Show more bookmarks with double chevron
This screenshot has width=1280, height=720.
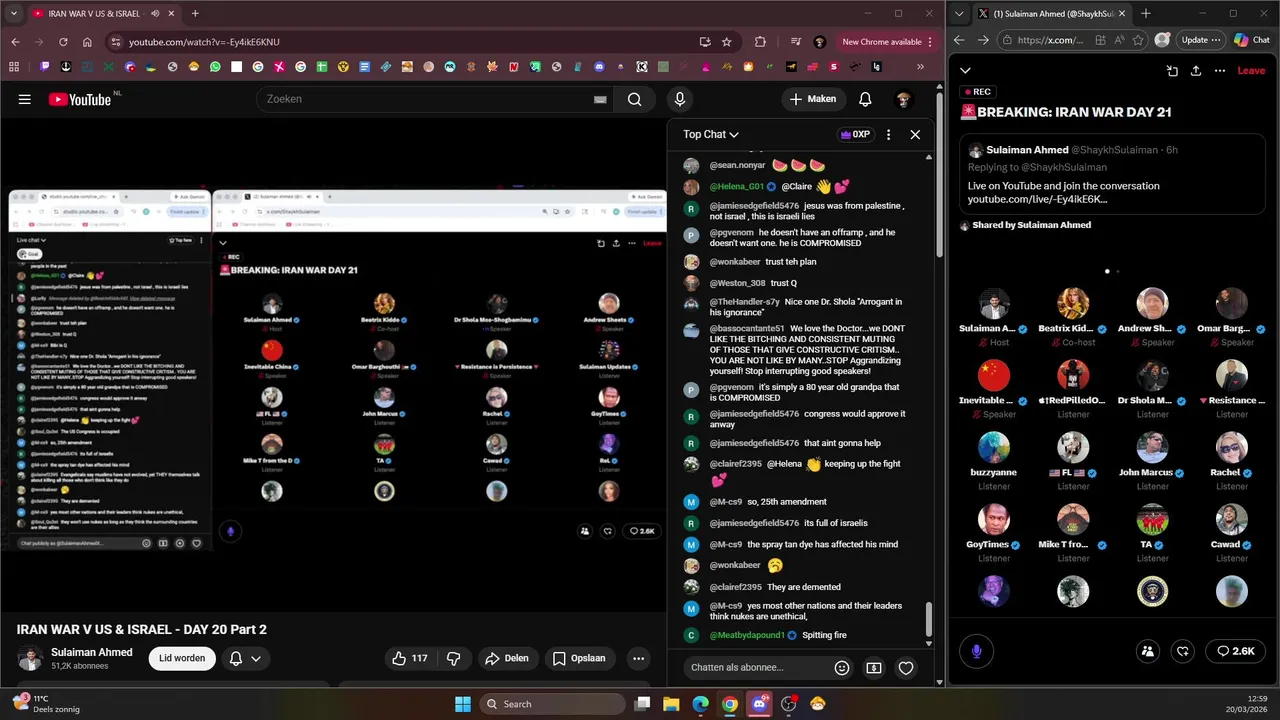click(x=920, y=67)
